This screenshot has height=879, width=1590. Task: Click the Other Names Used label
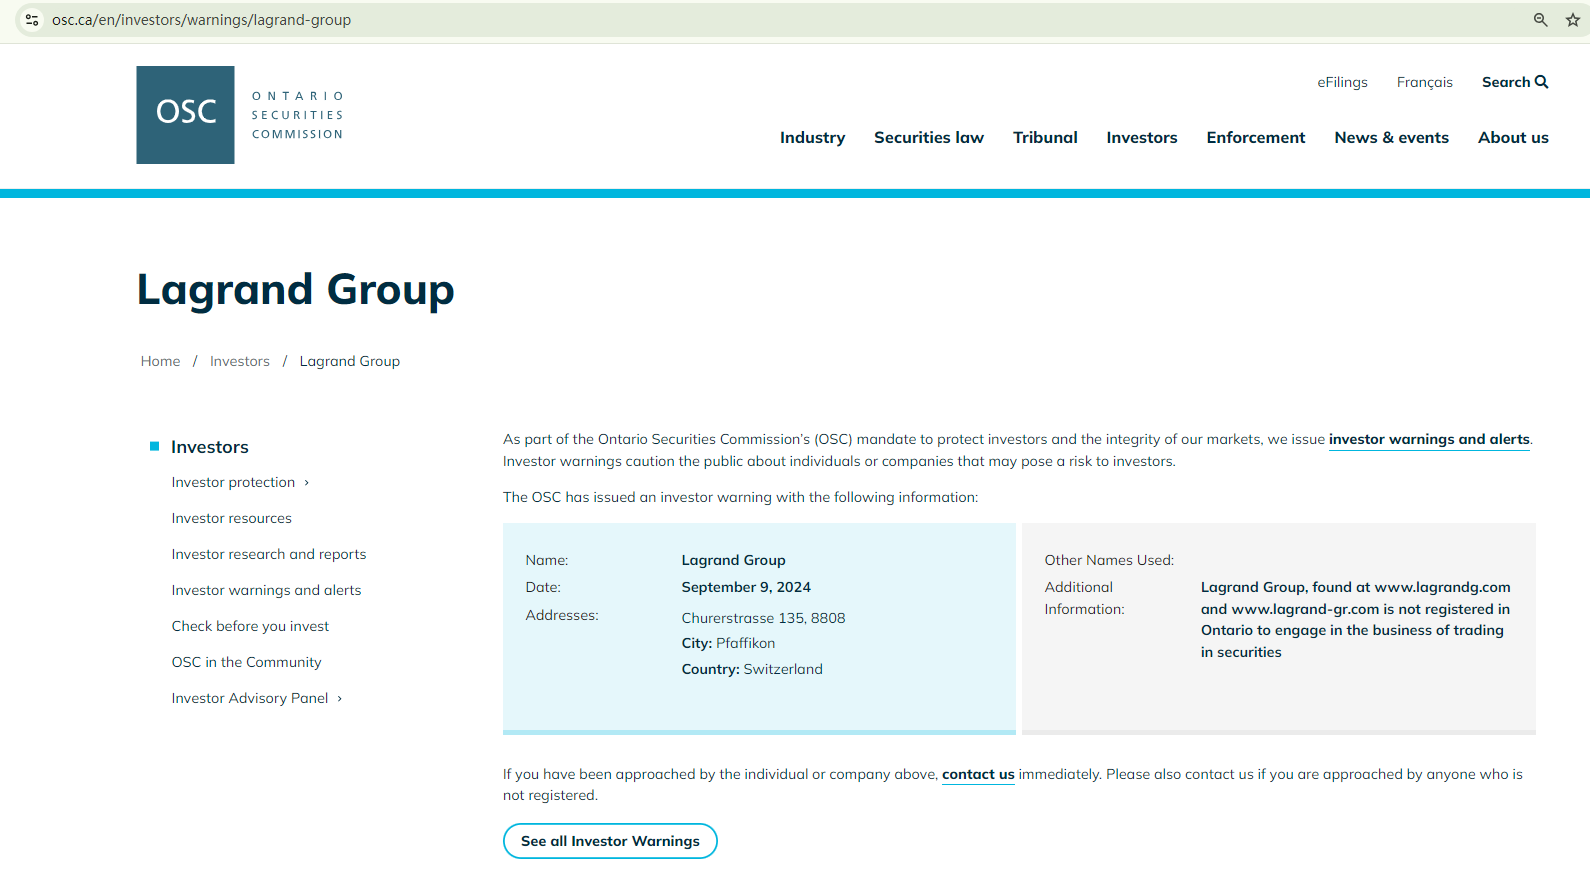[x=1109, y=560]
